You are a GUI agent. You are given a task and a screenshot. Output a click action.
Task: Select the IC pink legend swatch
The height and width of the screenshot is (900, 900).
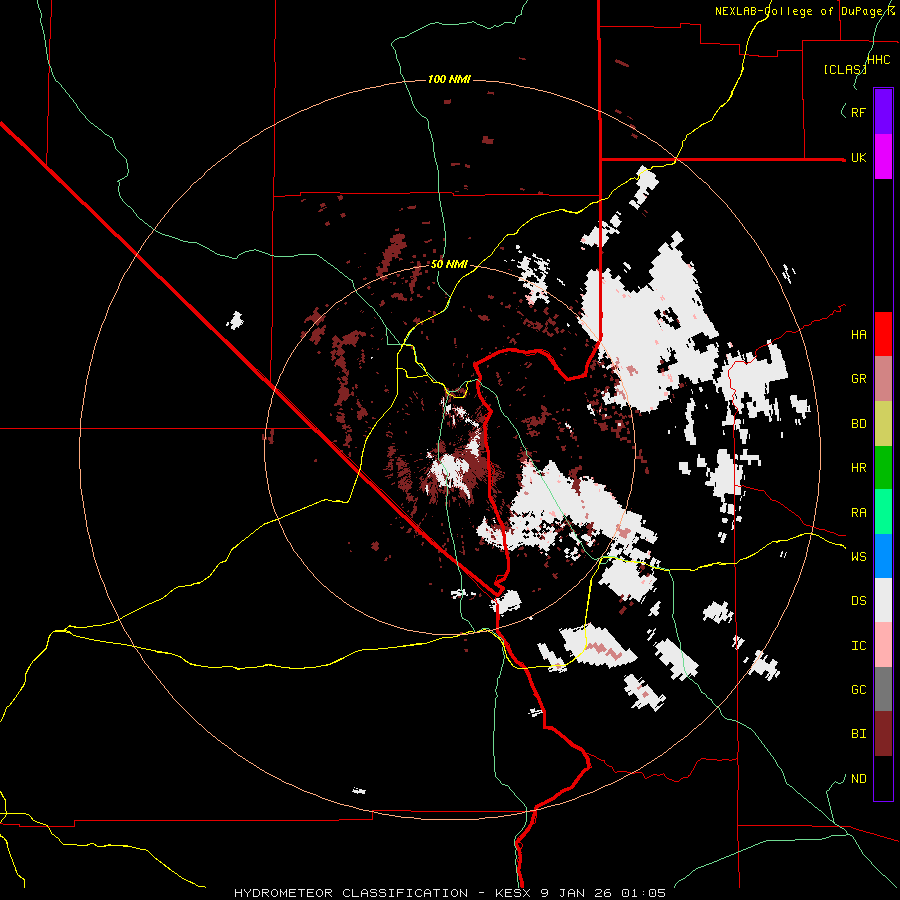883,645
